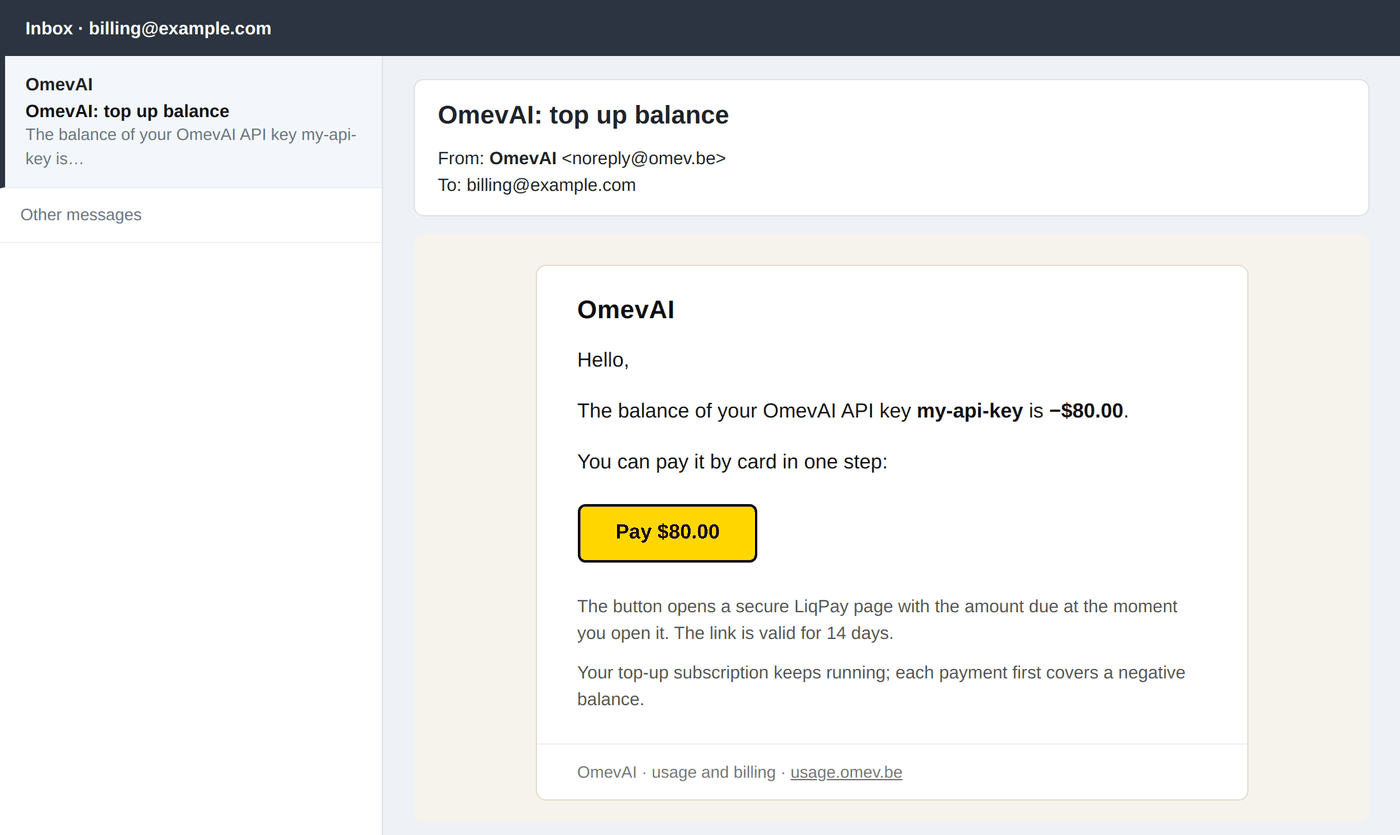The image size is (1400, 835).
Task: Click the bold my-api-key name in the email
Action: point(970,411)
